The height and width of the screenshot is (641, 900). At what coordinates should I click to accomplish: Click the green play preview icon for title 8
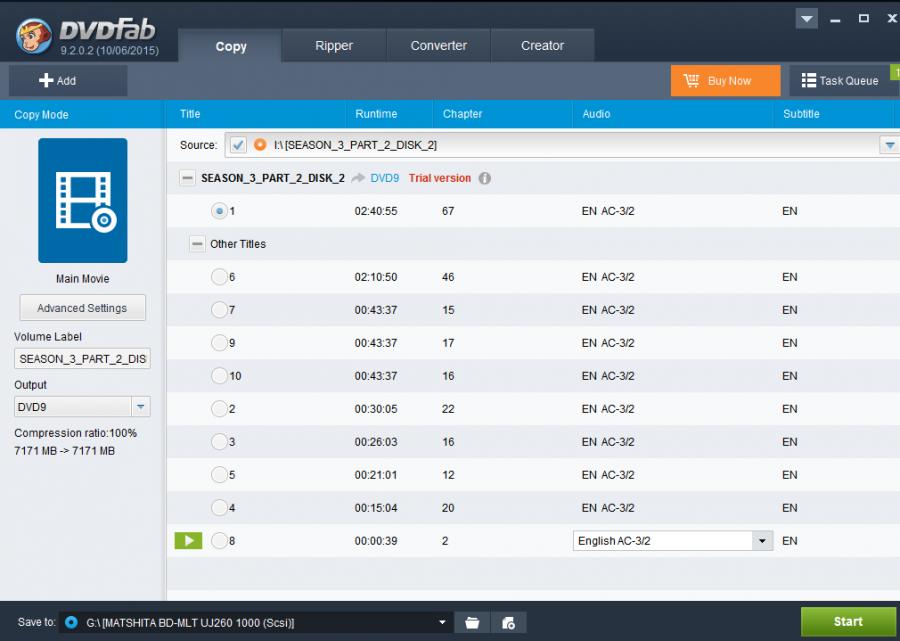click(188, 541)
